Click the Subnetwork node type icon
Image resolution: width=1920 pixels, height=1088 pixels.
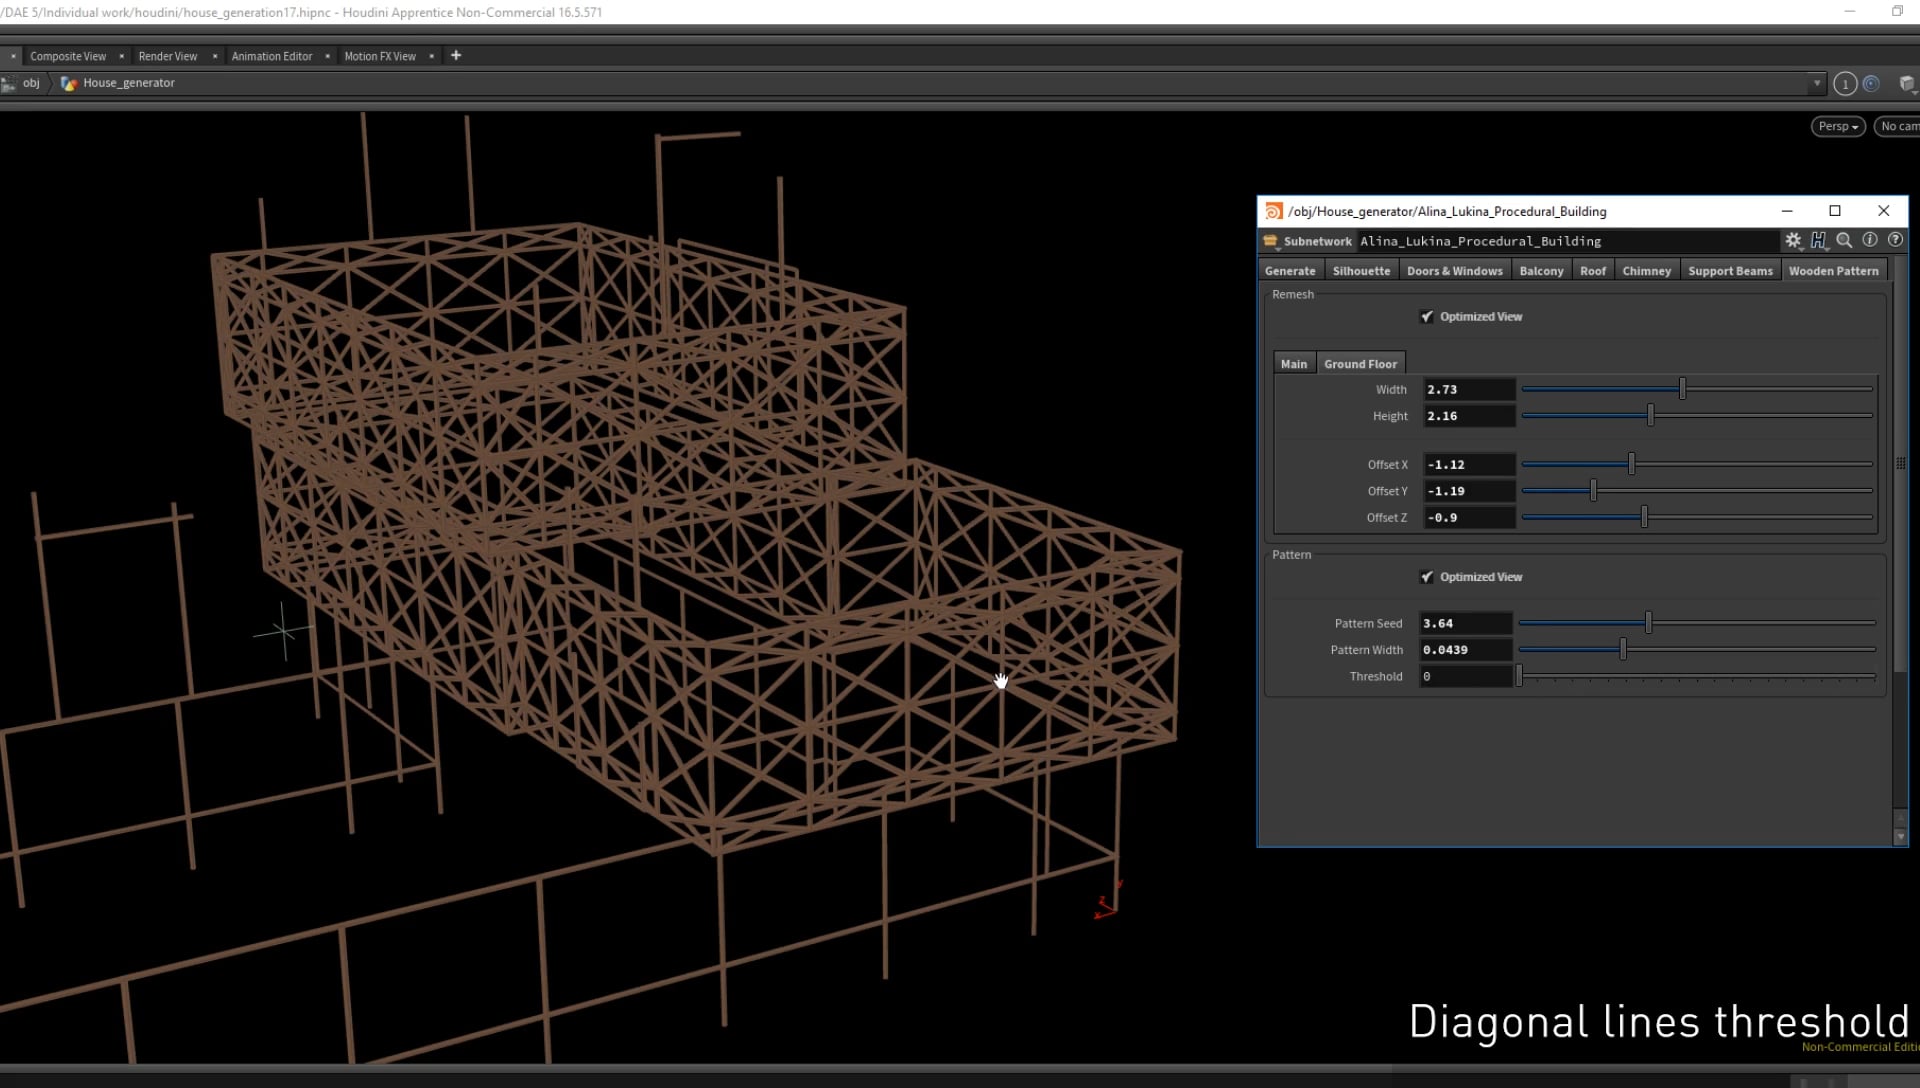(1270, 241)
